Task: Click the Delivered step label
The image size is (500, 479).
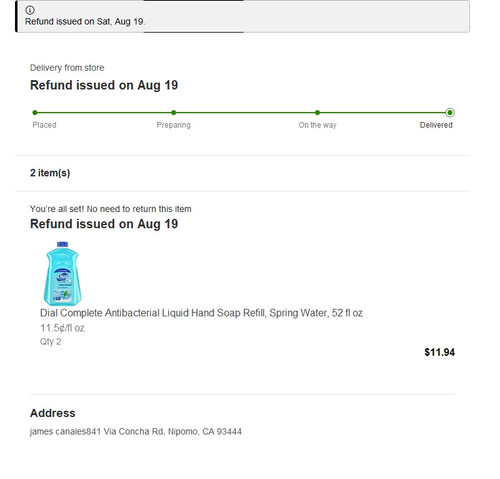Action: coord(436,125)
